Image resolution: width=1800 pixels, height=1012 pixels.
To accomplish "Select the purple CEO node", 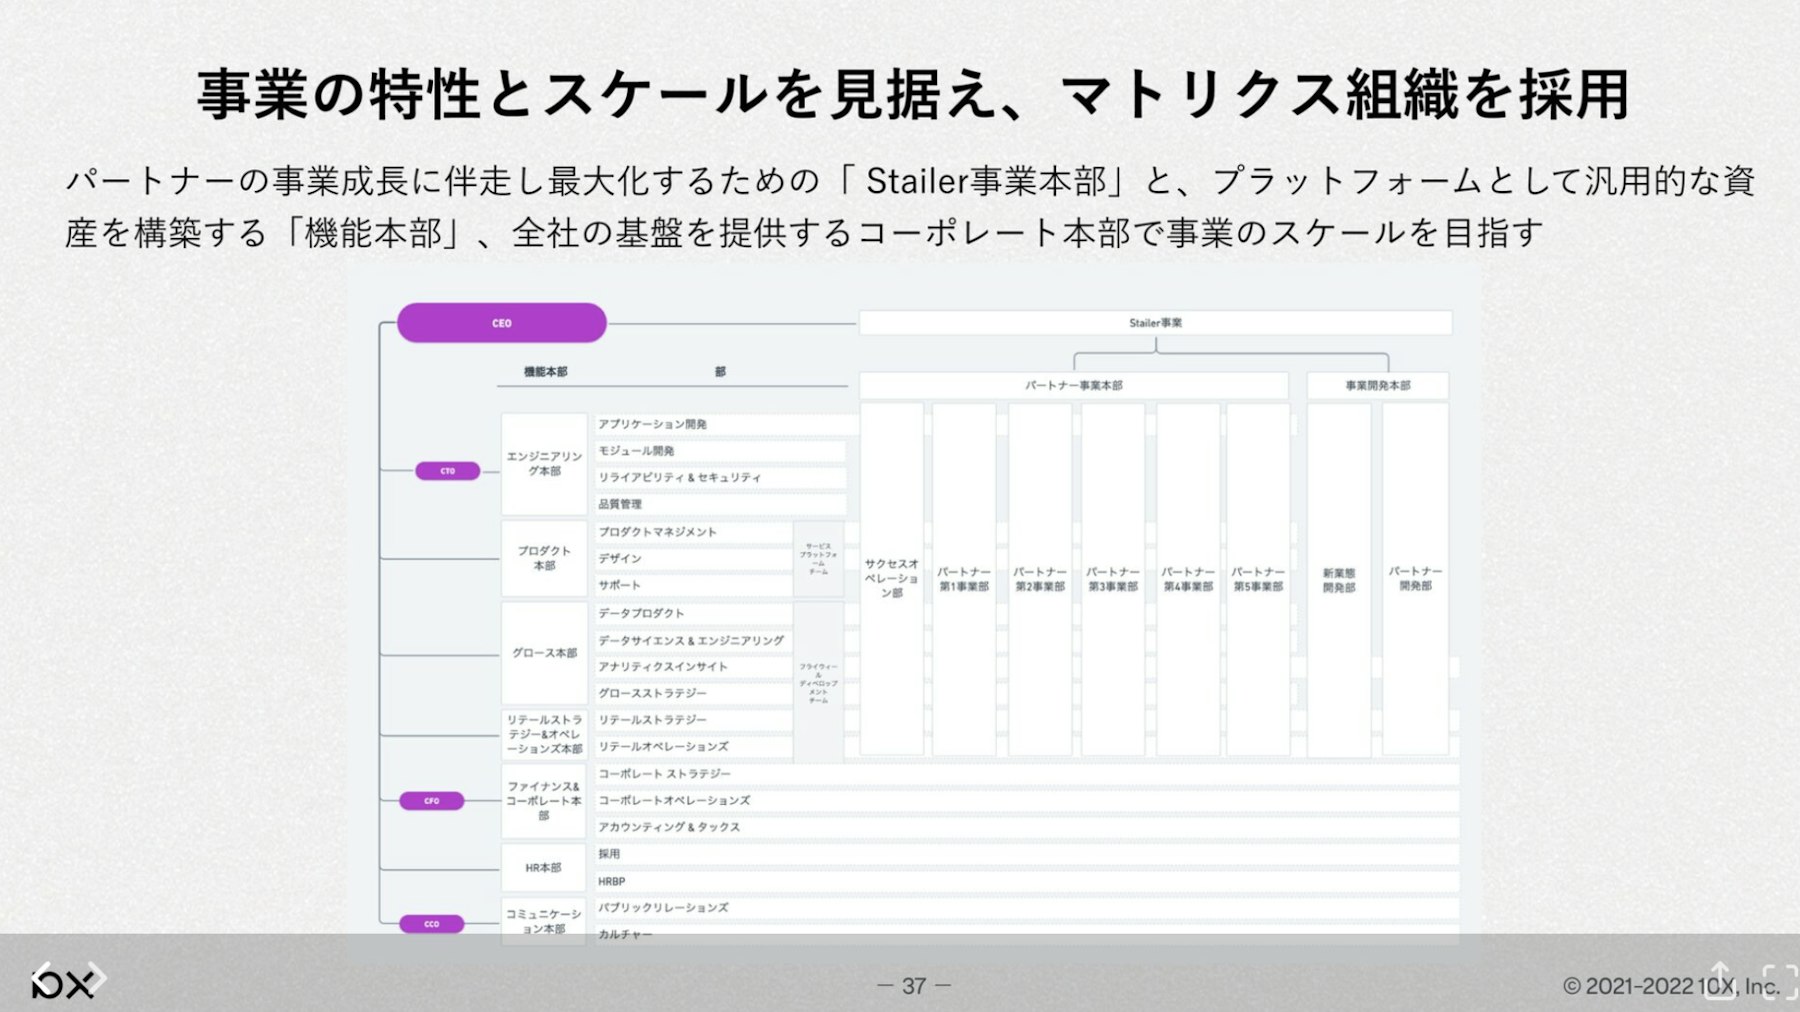I will (x=502, y=323).
